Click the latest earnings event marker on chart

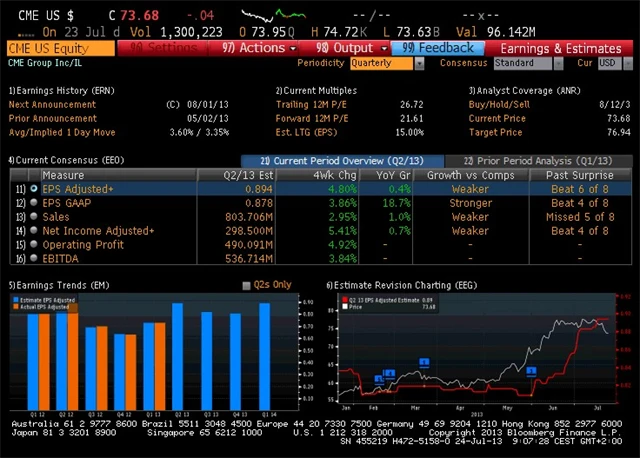click(x=532, y=371)
